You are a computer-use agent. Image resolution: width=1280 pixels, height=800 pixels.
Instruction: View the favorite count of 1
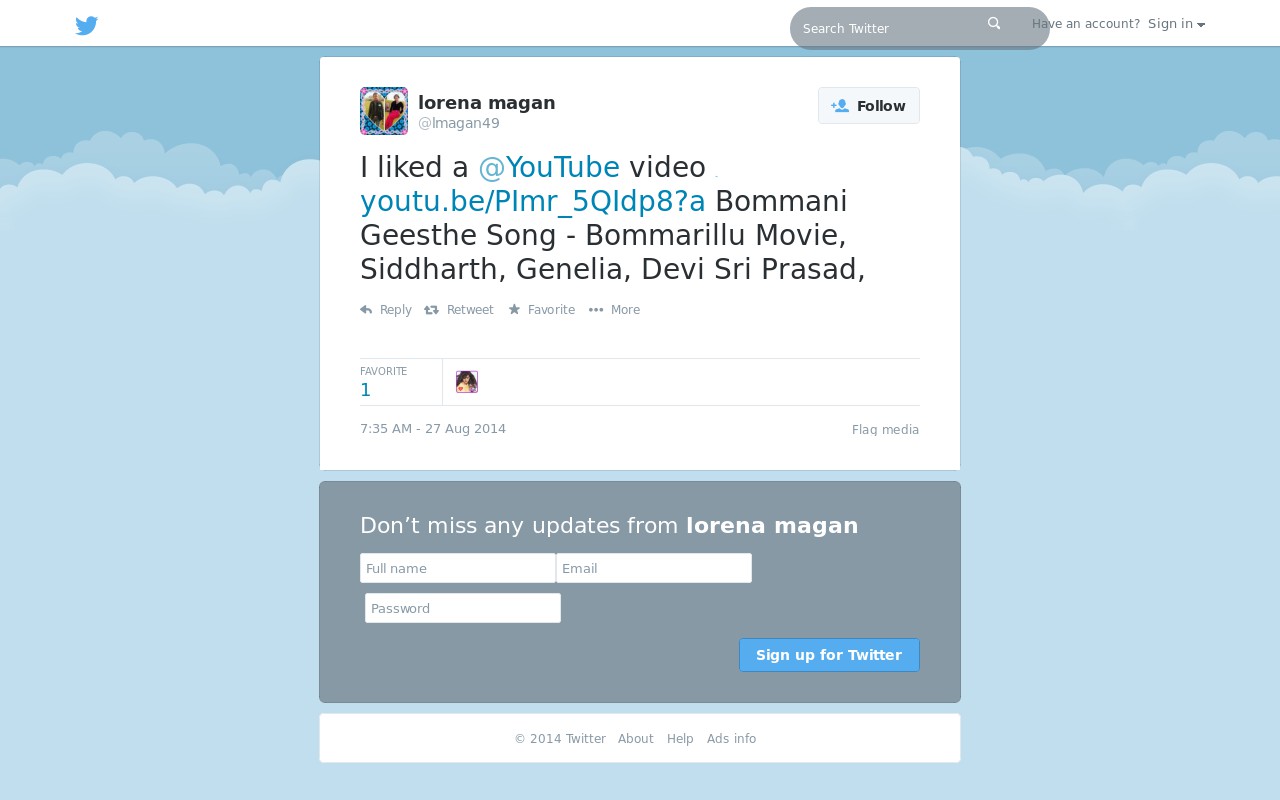point(384,383)
